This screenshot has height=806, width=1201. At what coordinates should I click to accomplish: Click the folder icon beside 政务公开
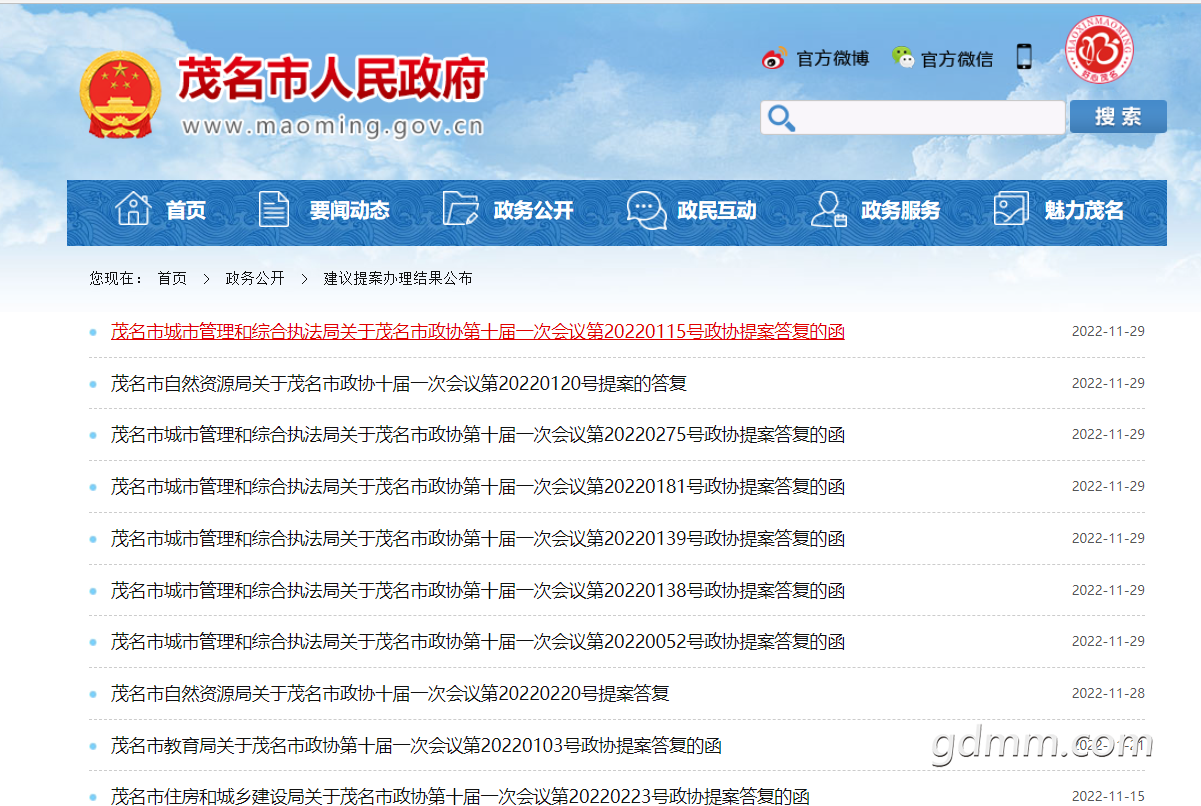[460, 209]
